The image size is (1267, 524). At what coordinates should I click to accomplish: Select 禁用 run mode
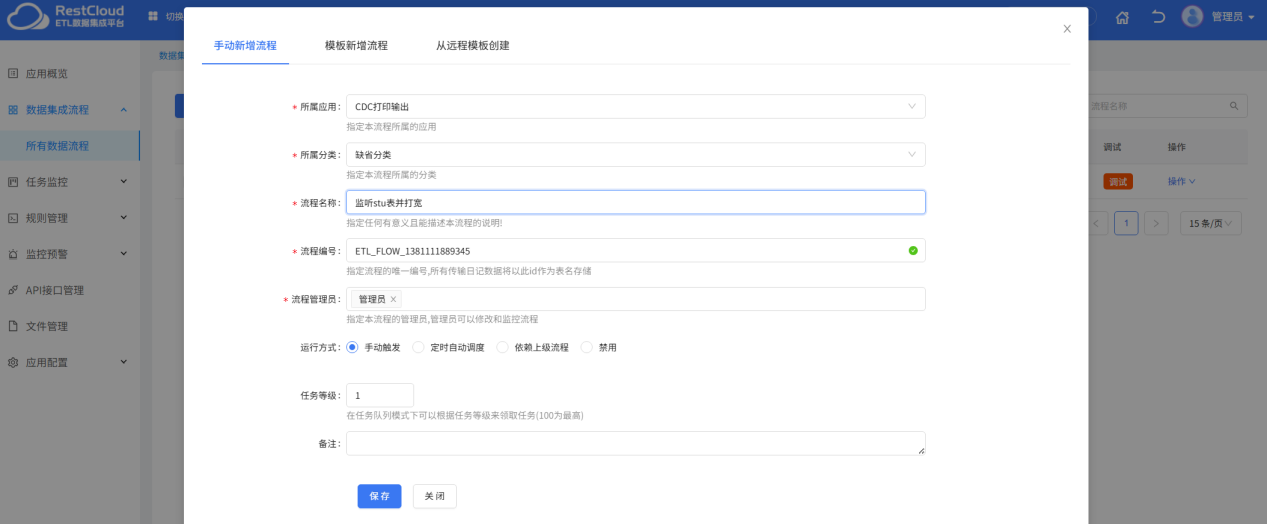pyautogui.click(x=587, y=347)
